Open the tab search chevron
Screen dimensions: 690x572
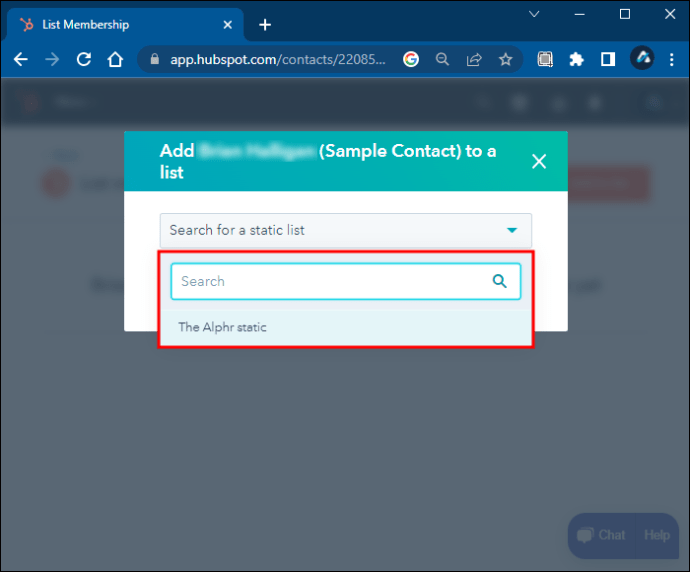pos(534,14)
